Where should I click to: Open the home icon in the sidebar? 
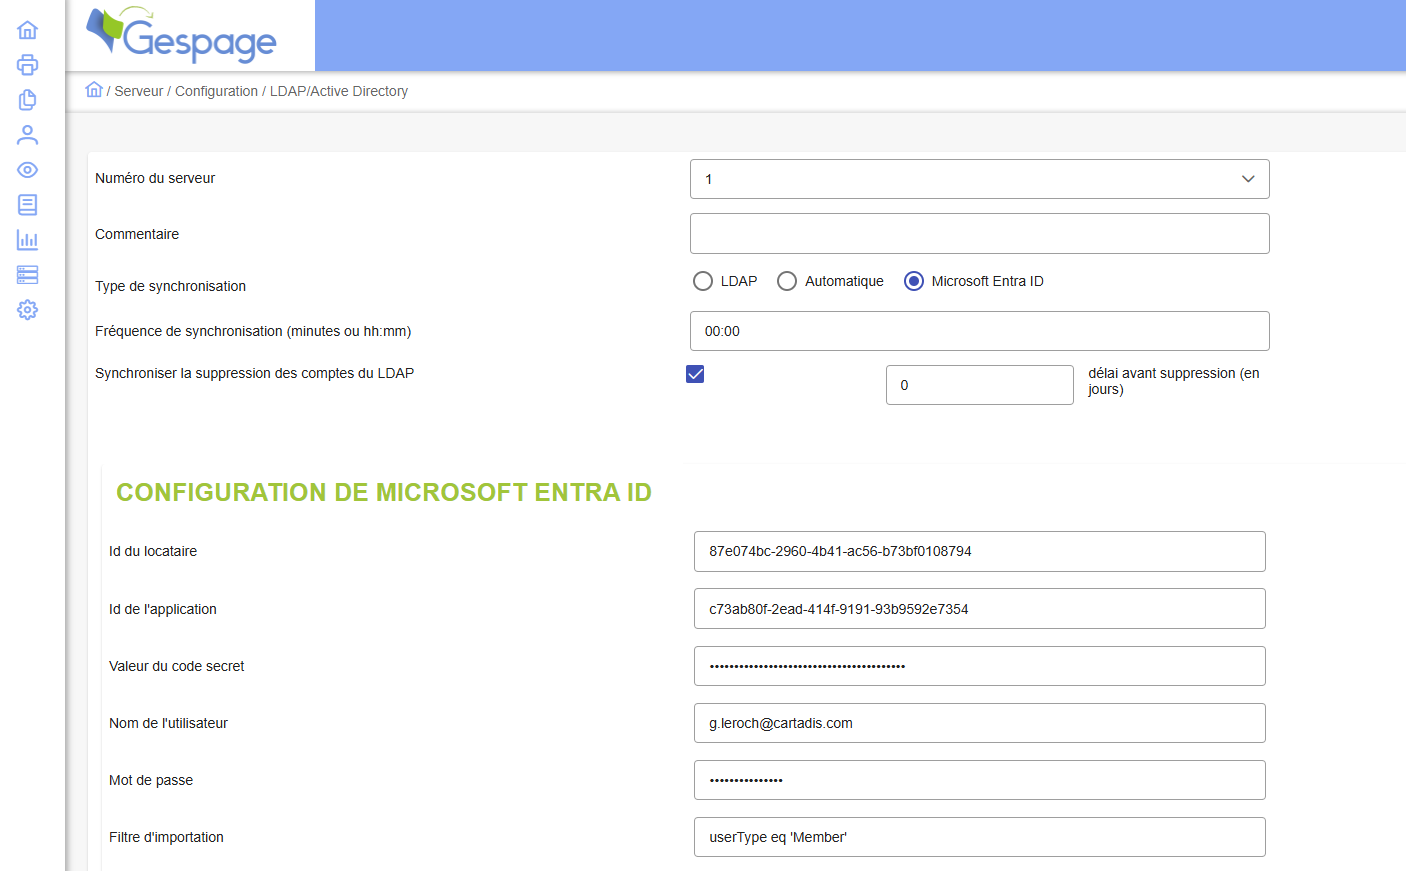(x=28, y=30)
